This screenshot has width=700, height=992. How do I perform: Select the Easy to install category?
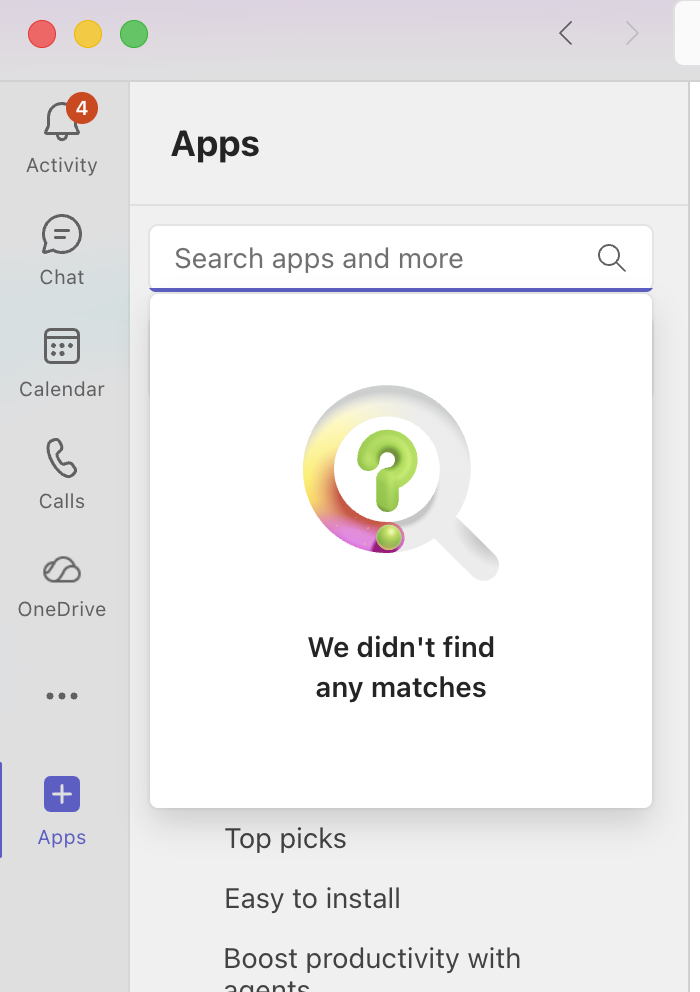(312, 898)
